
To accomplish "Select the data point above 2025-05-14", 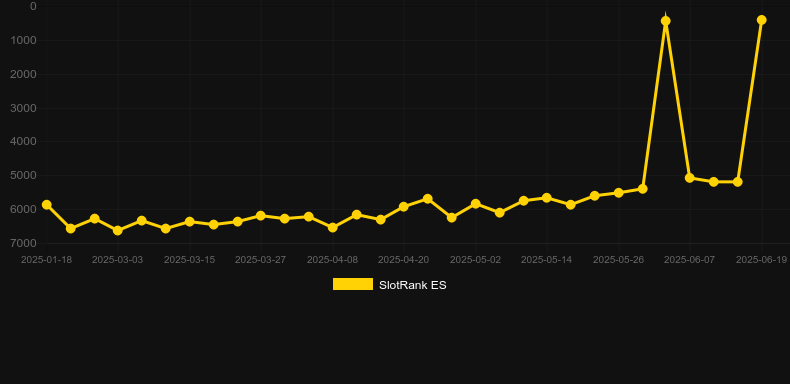I will [x=547, y=198].
